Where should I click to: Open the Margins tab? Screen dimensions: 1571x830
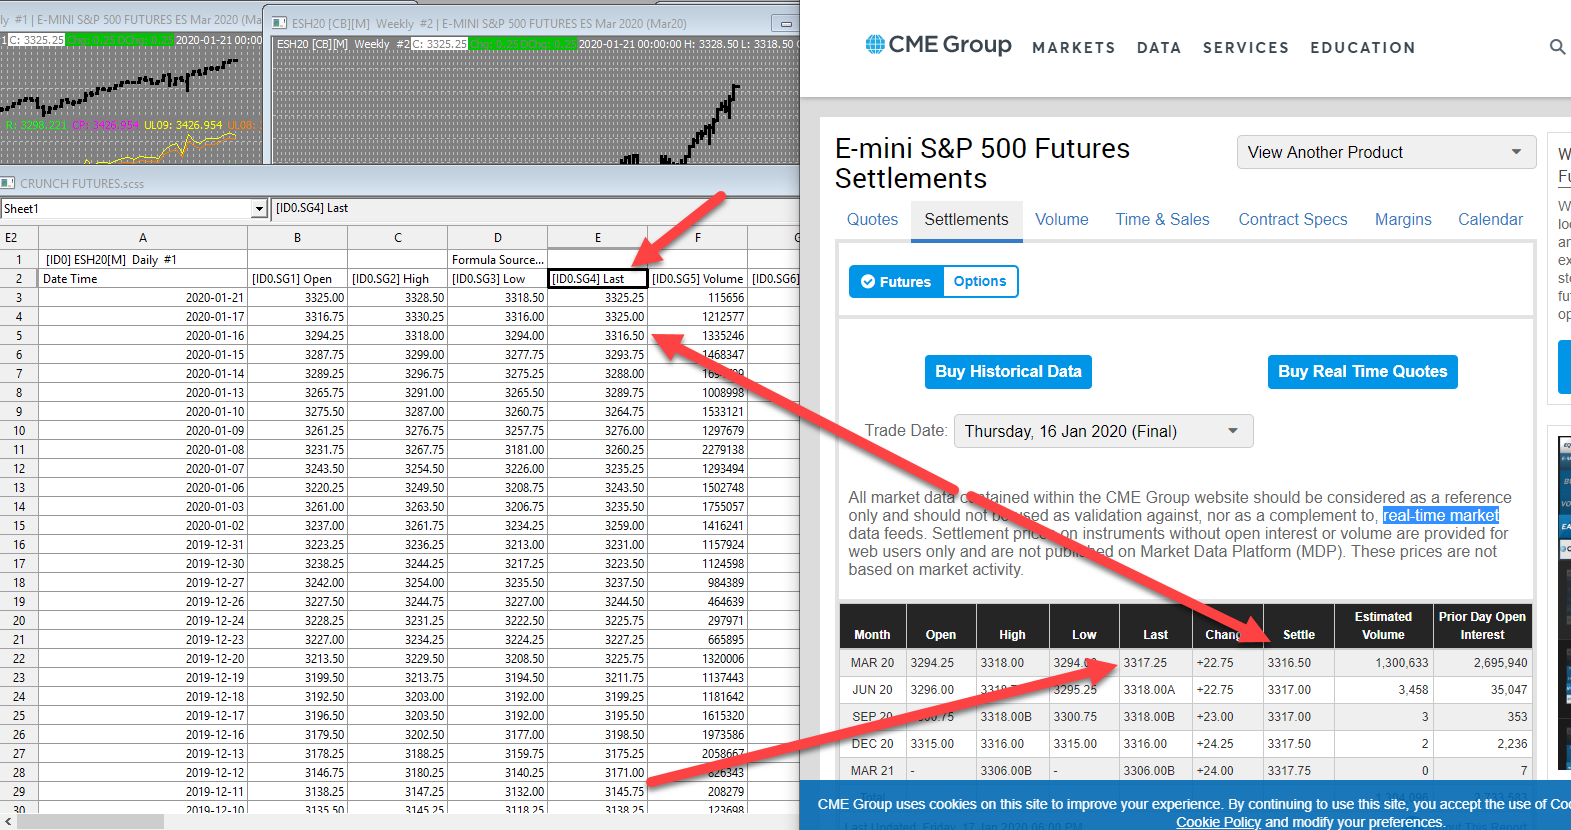pyautogui.click(x=1402, y=219)
